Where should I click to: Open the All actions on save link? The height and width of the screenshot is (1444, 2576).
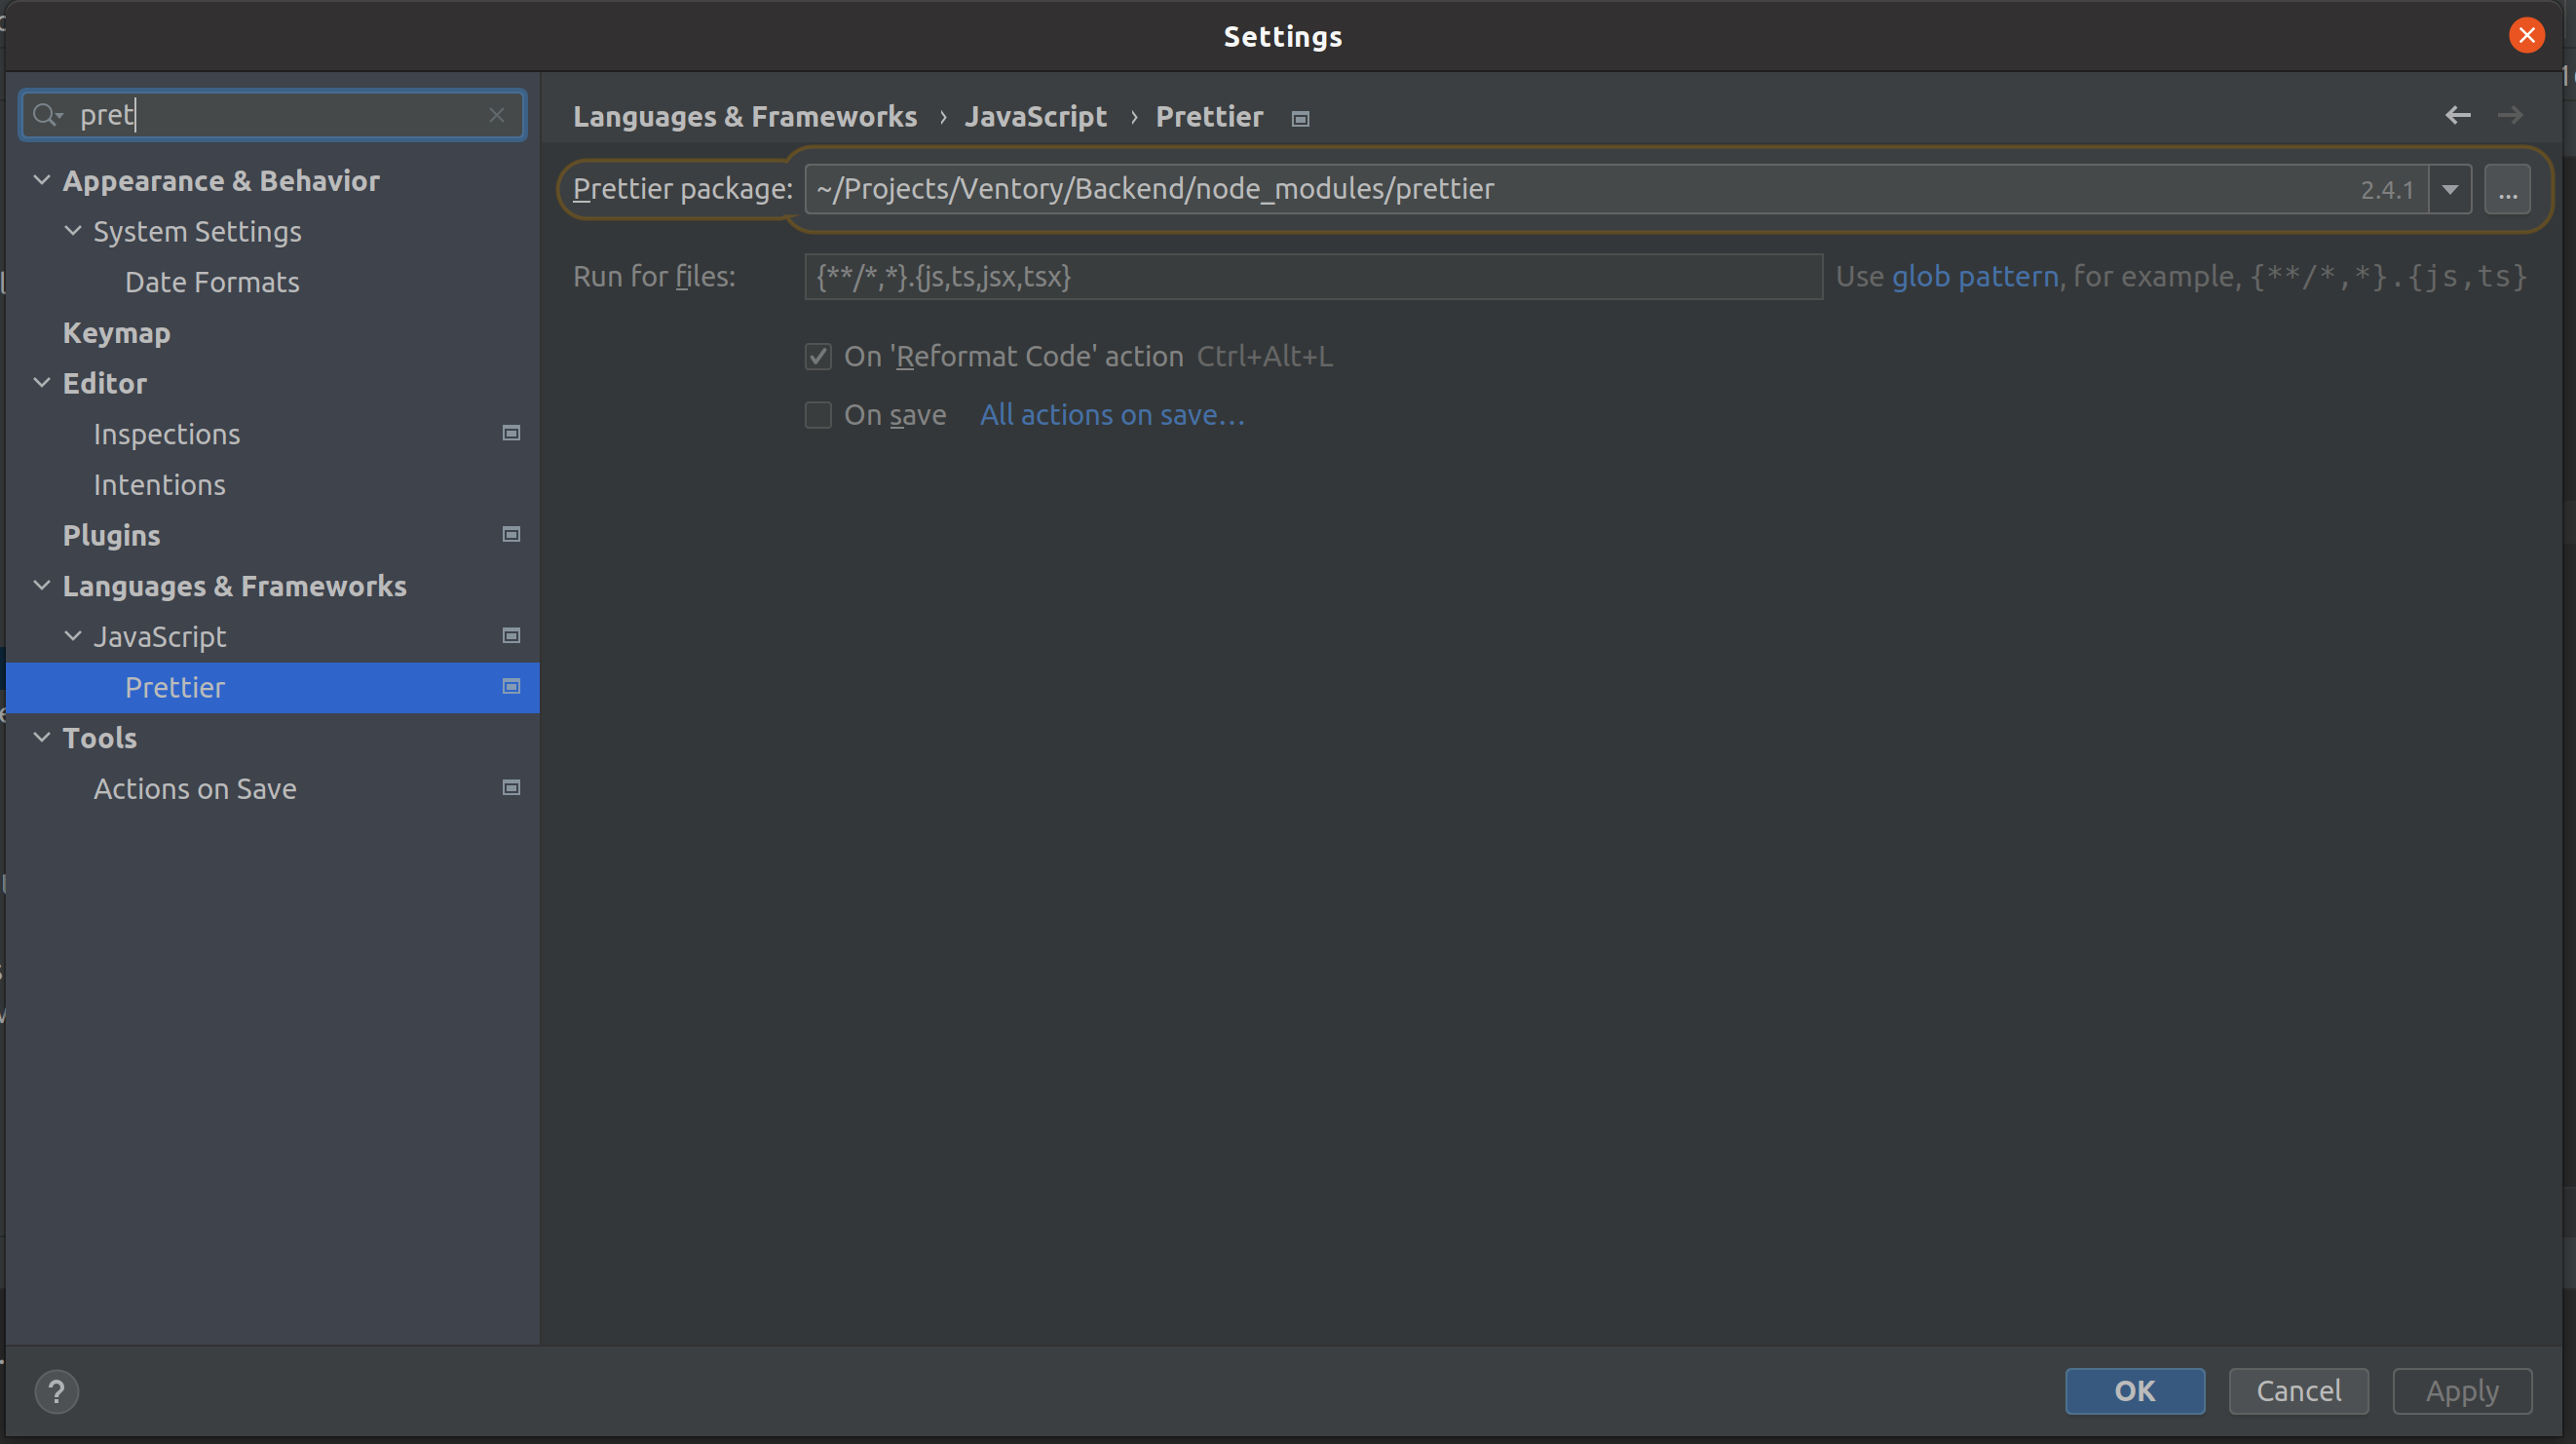1110,414
